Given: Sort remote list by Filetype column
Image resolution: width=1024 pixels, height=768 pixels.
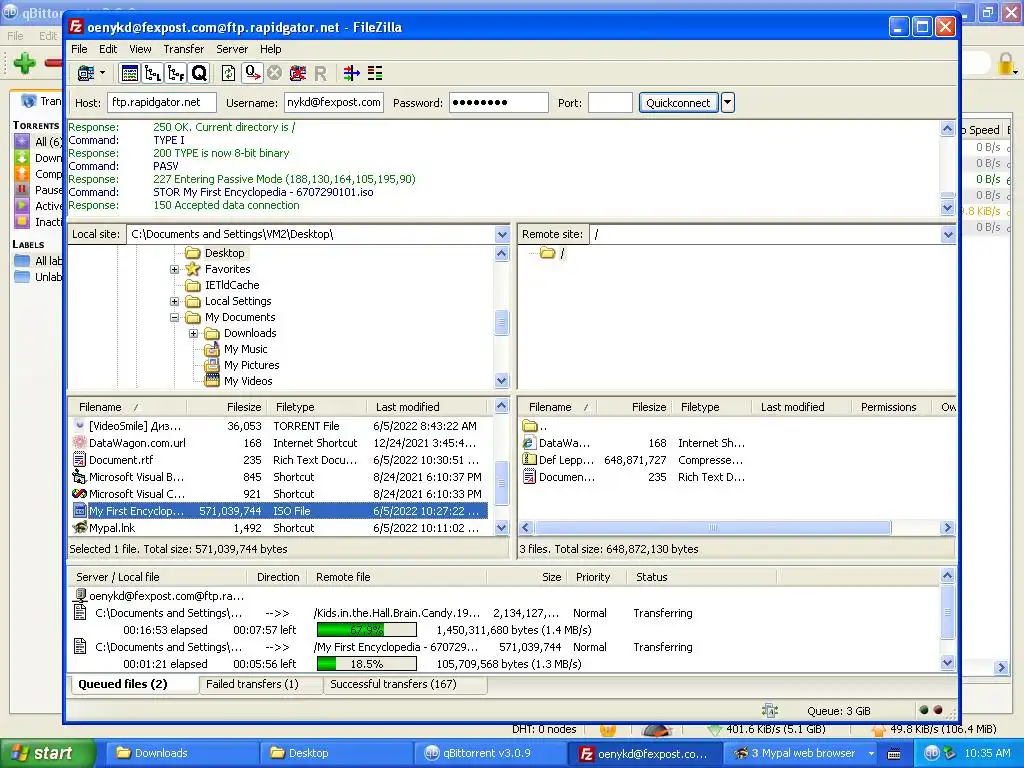Looking at the screenshot, I should click(711, 407).
